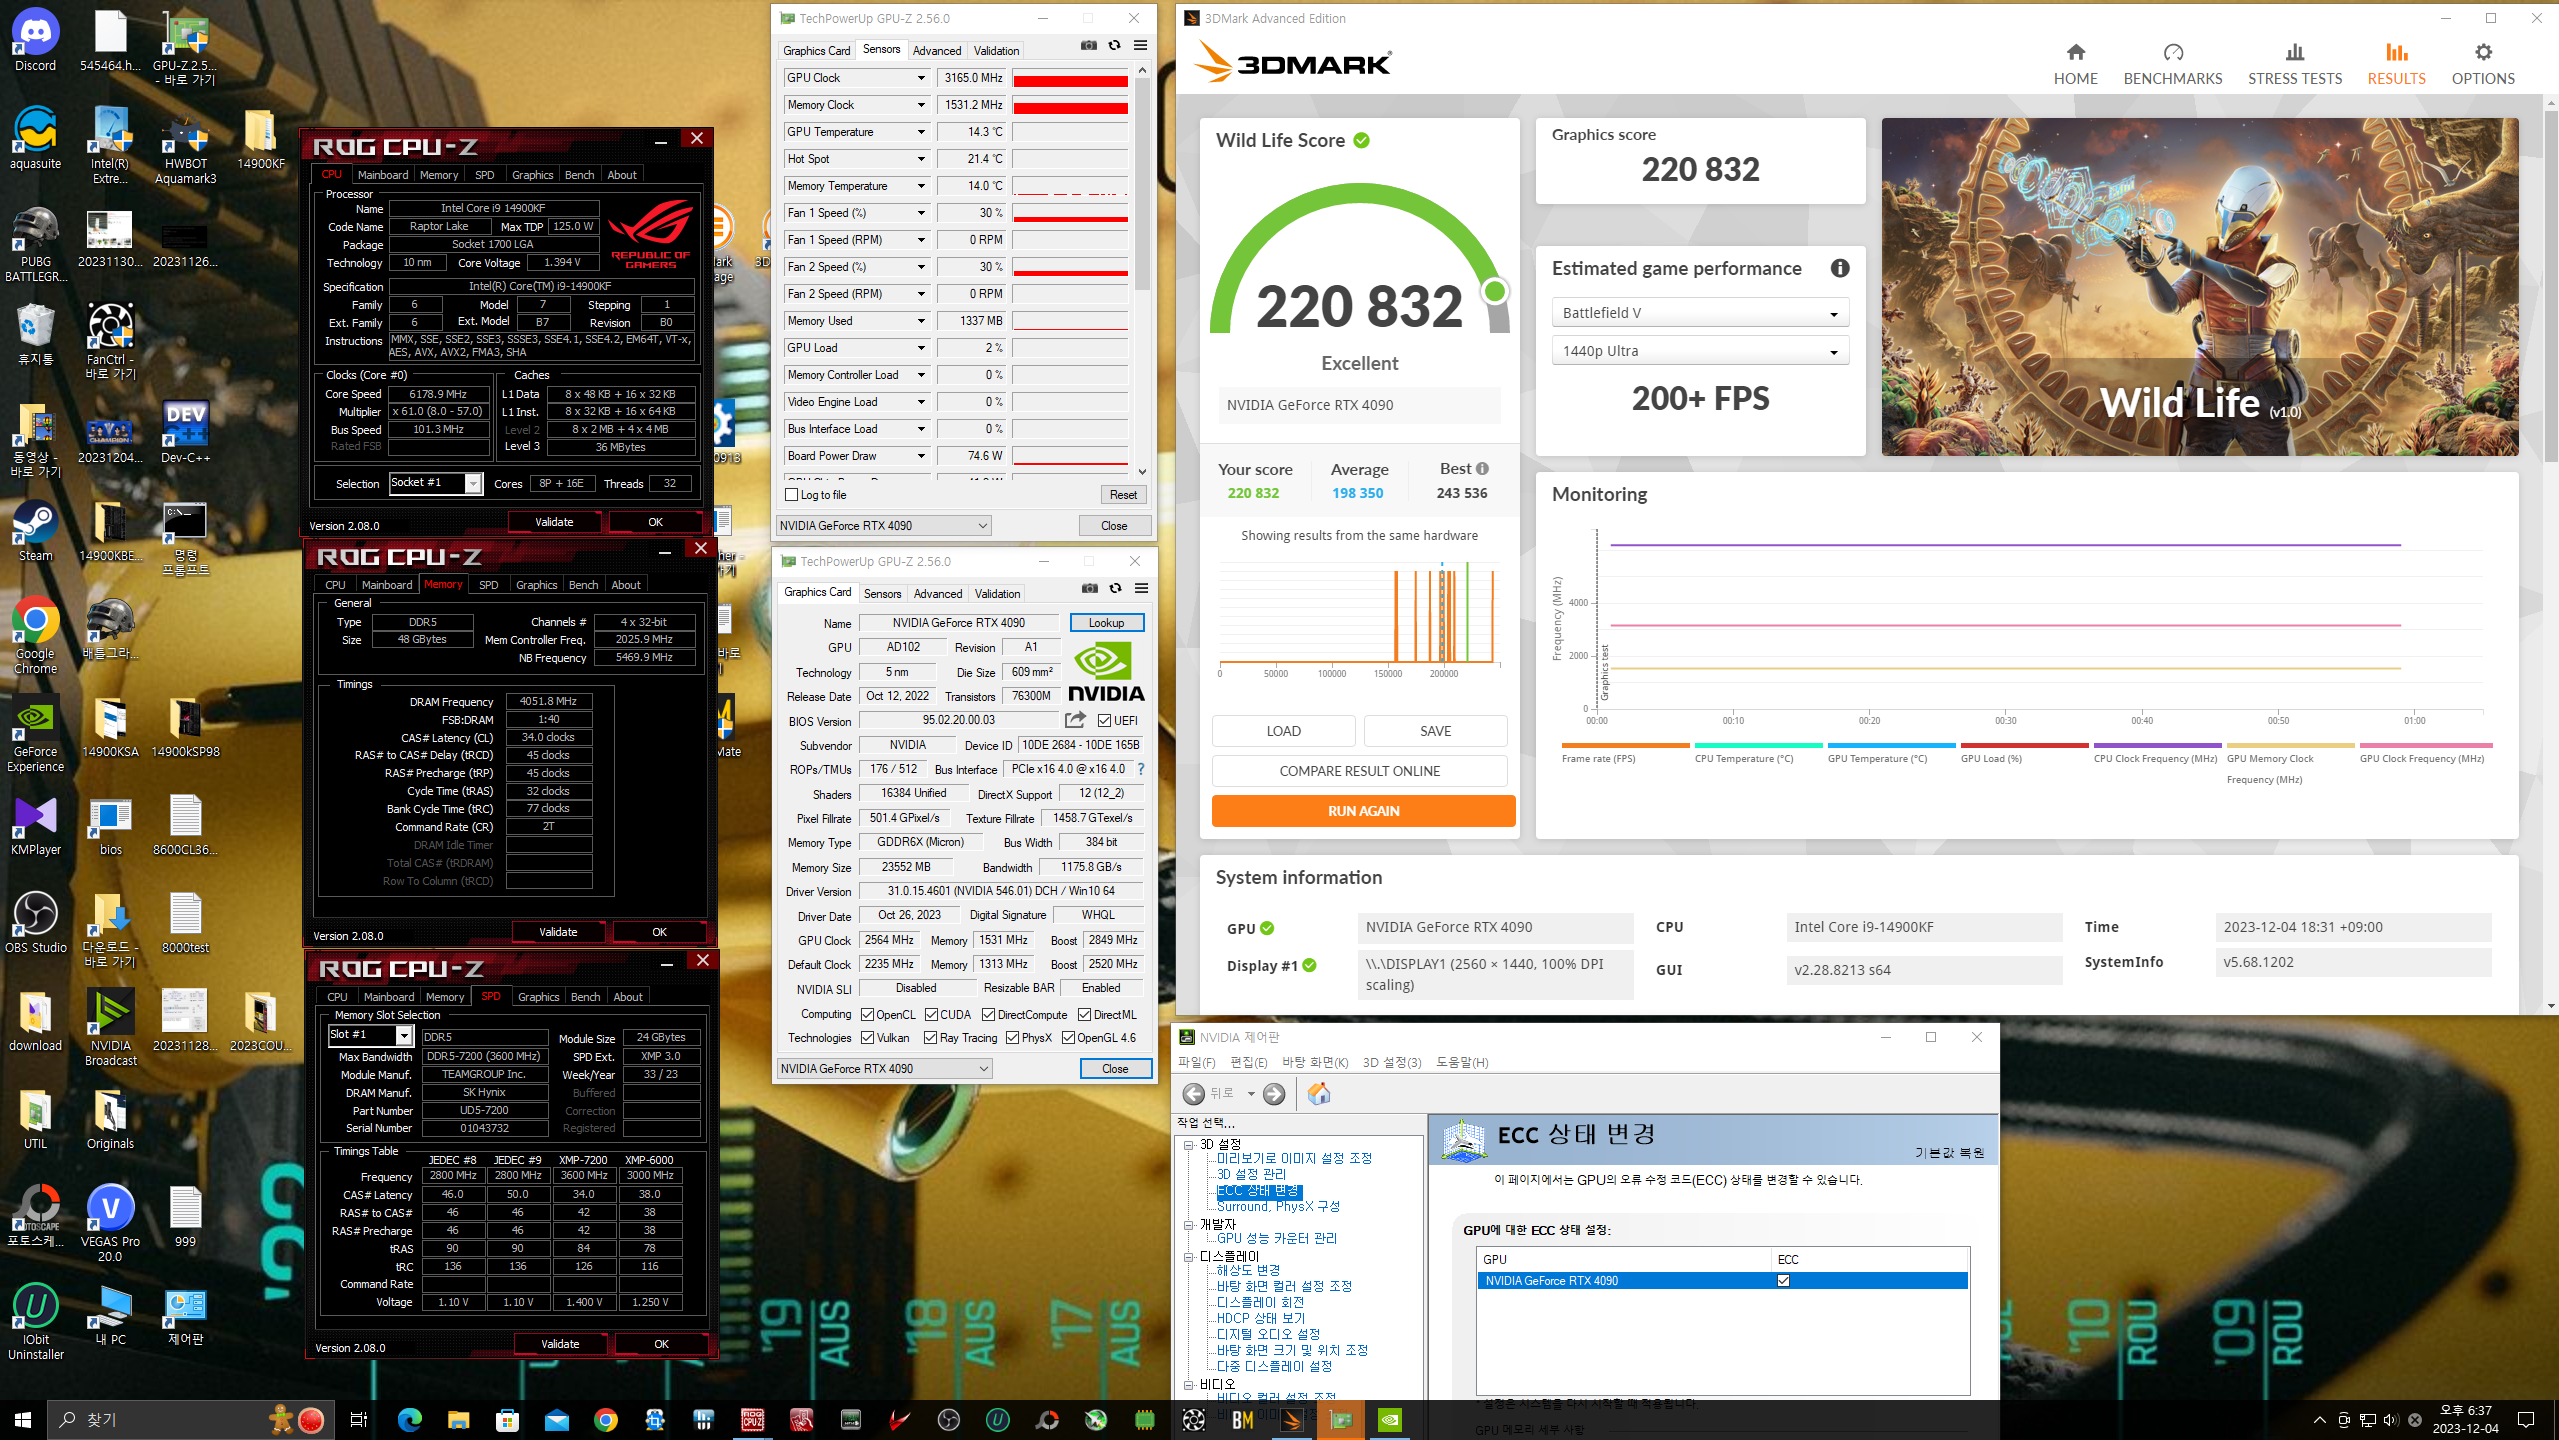Open the Battlefield V game dropdown
The width and height of the screenshot is (2559, 1440).
coord(1700,313)
